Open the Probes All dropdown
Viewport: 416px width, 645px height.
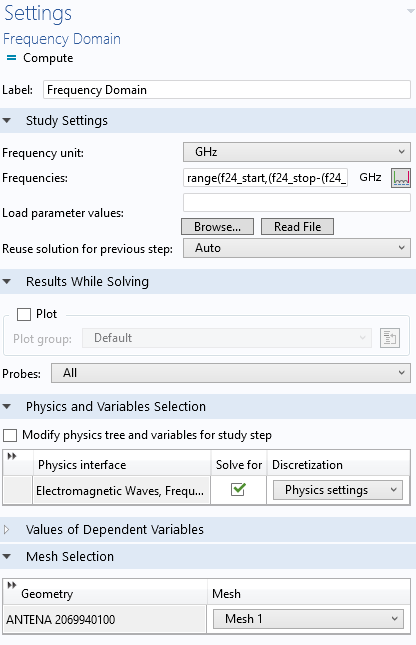[231, 373]
